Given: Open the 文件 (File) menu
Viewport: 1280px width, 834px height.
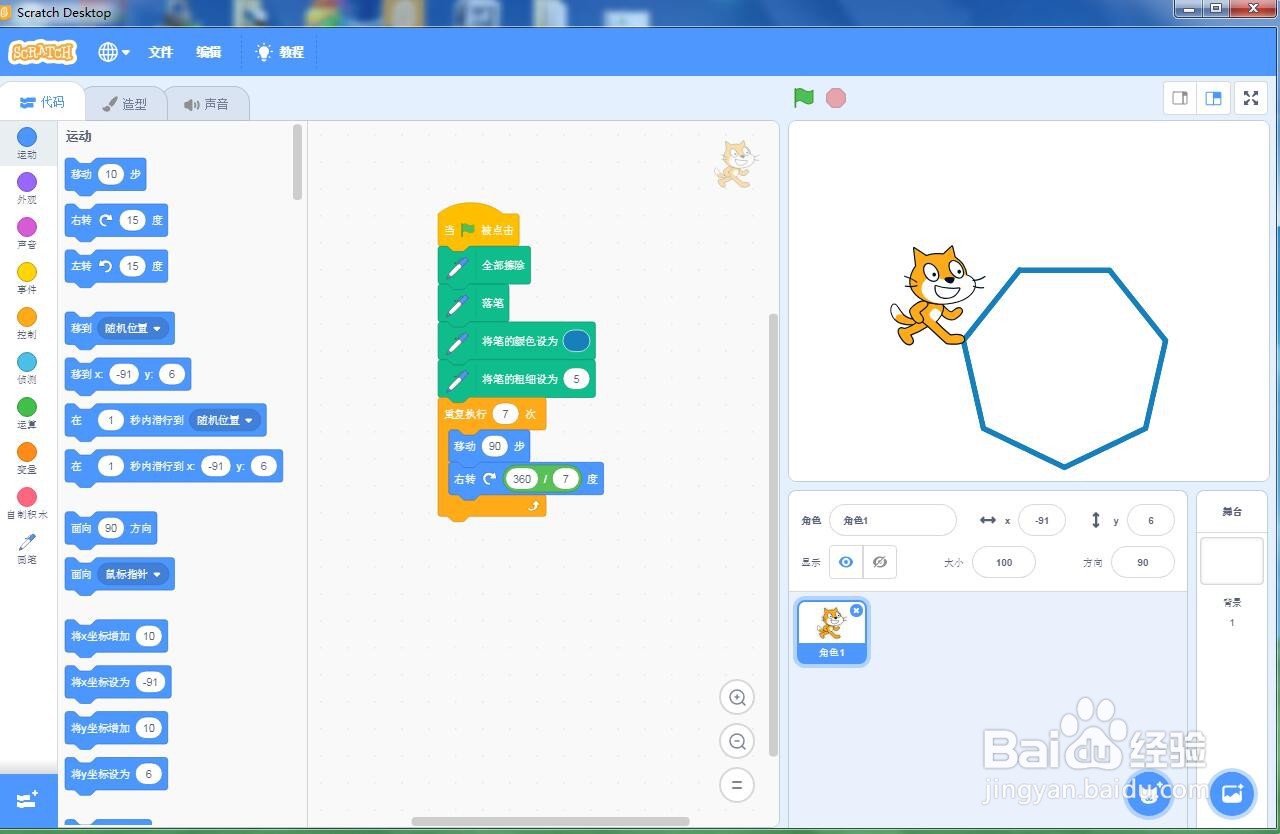Looking at the screenshot, I should [x=160, y=52].
